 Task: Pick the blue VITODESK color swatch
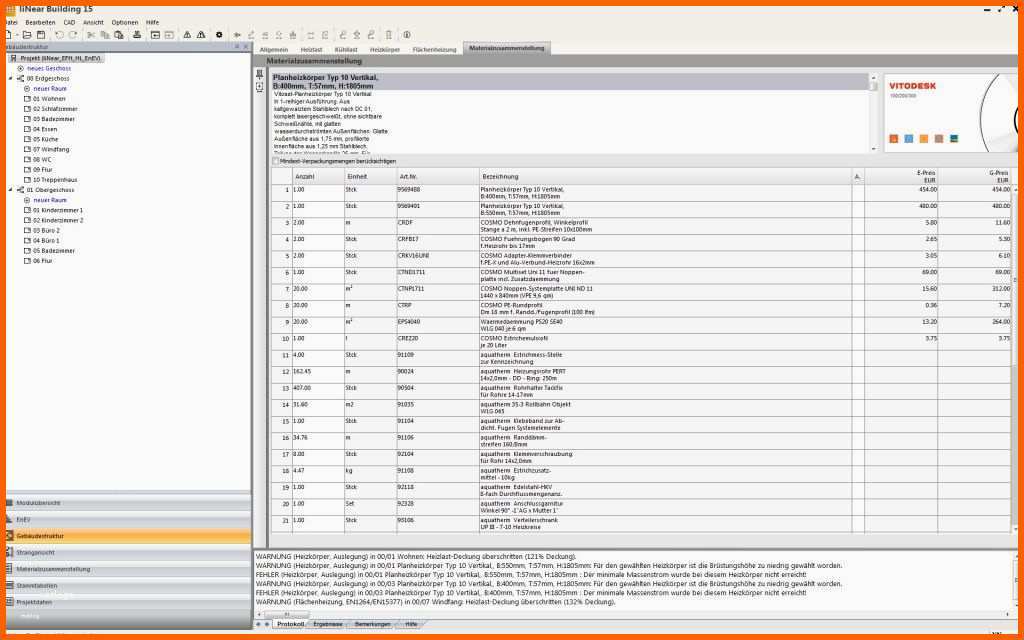(x=908, y=138)
